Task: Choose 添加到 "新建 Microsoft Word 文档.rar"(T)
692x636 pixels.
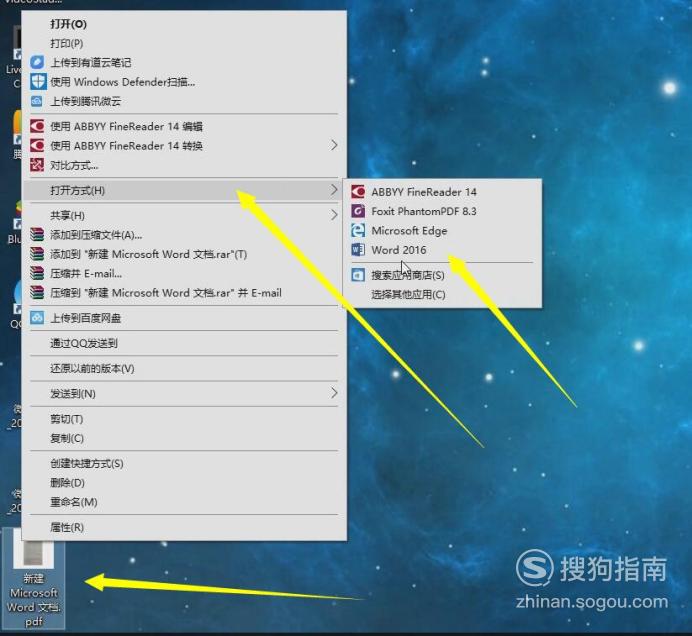Action: 184,254
